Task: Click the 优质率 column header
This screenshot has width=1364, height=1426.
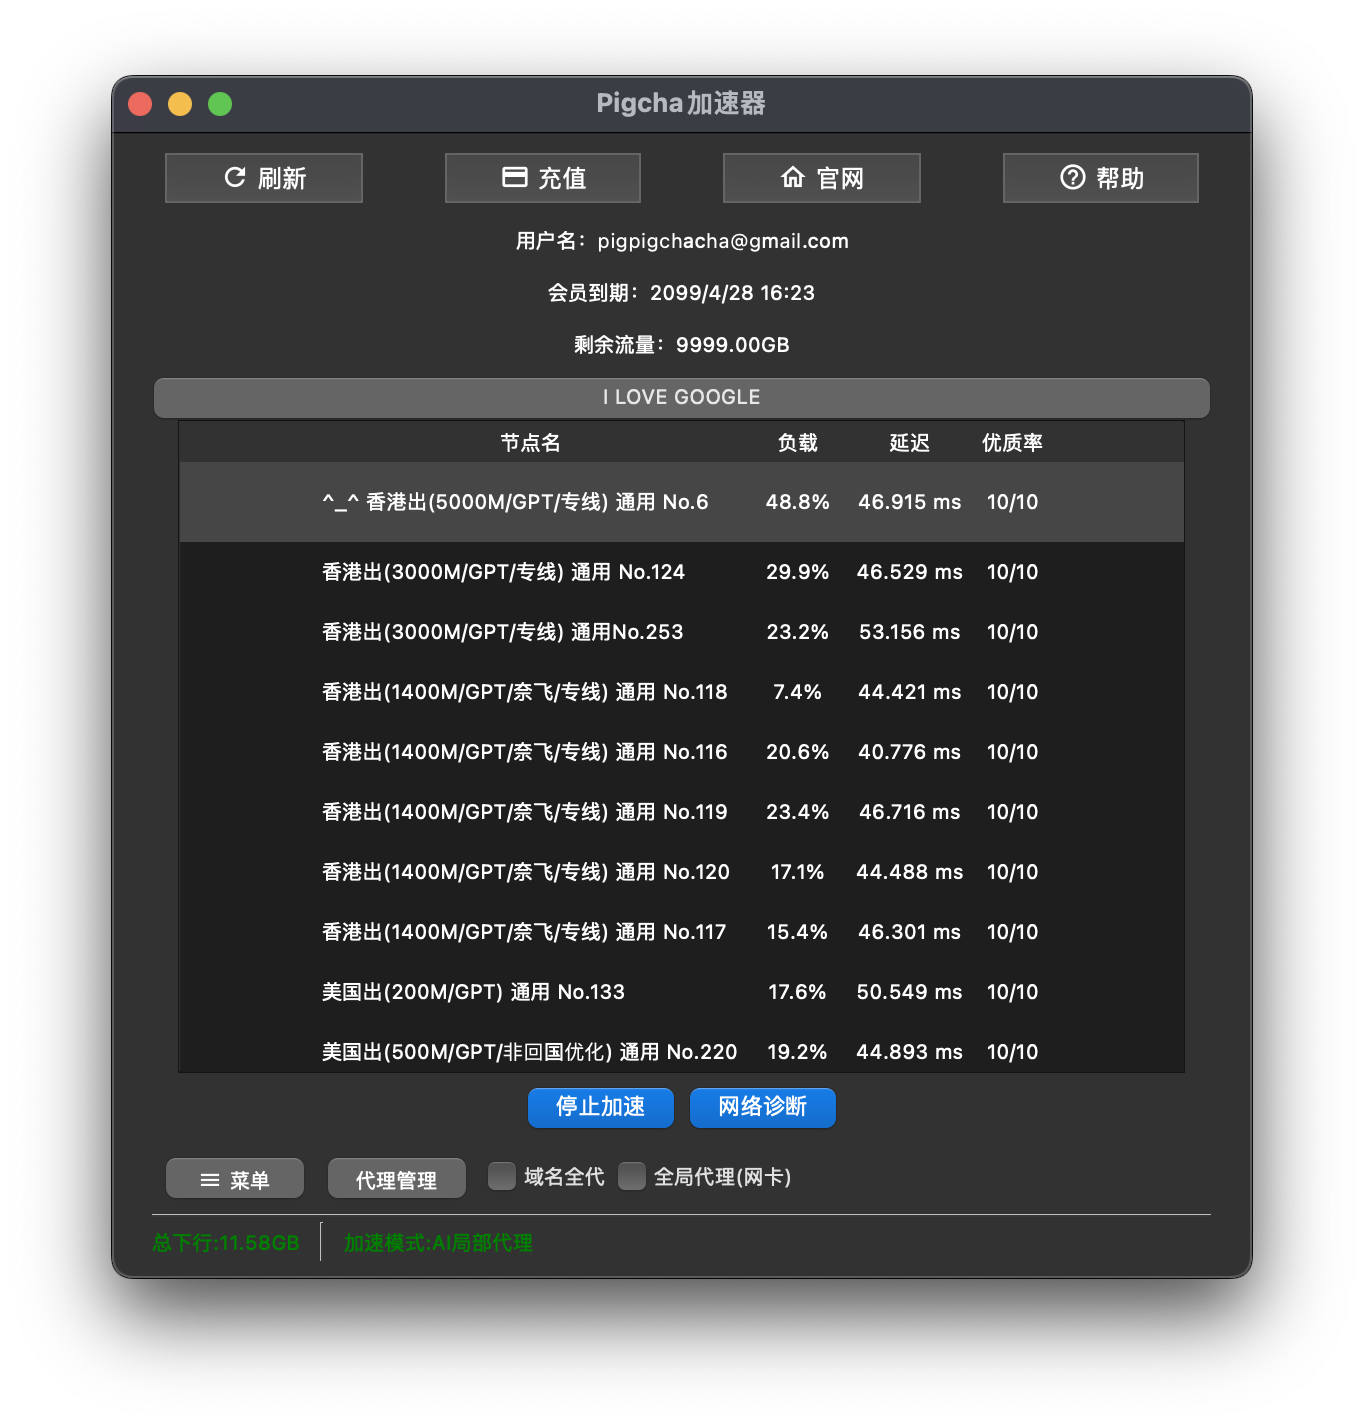Action: click(x=1012, y=442)
